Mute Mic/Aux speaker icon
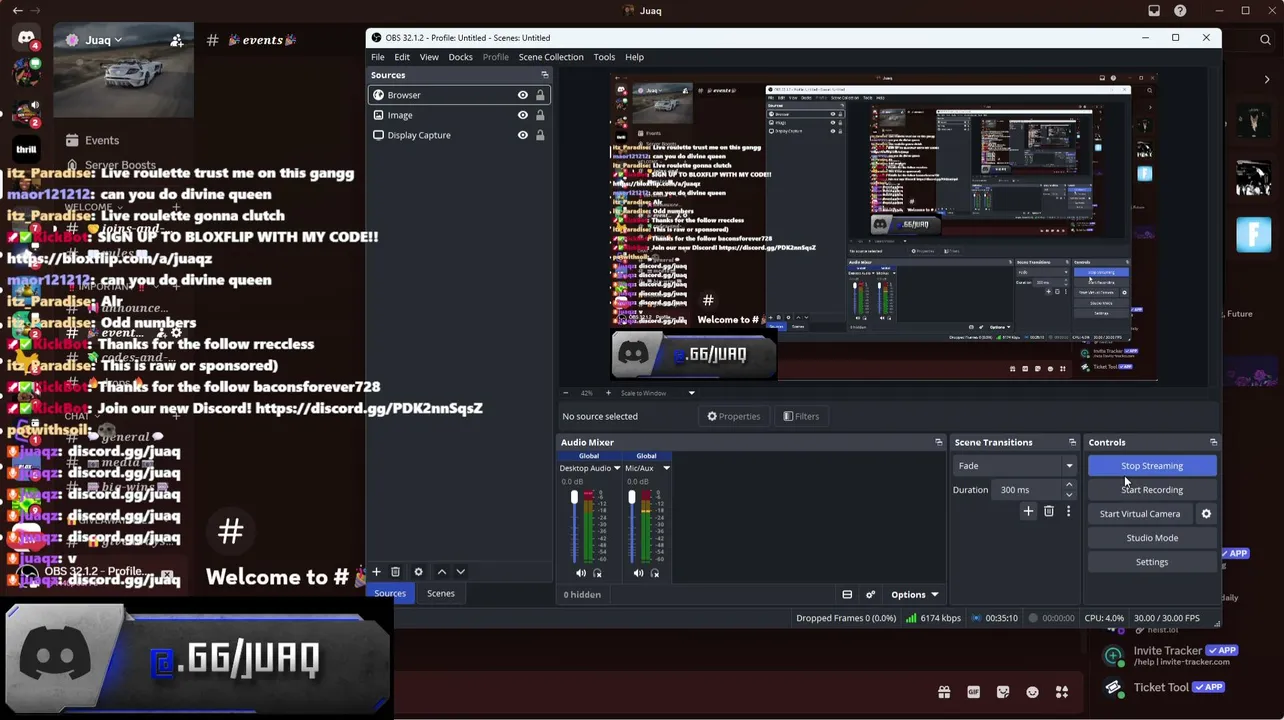This screenshot has width=1284, height=720. [638, 573]
